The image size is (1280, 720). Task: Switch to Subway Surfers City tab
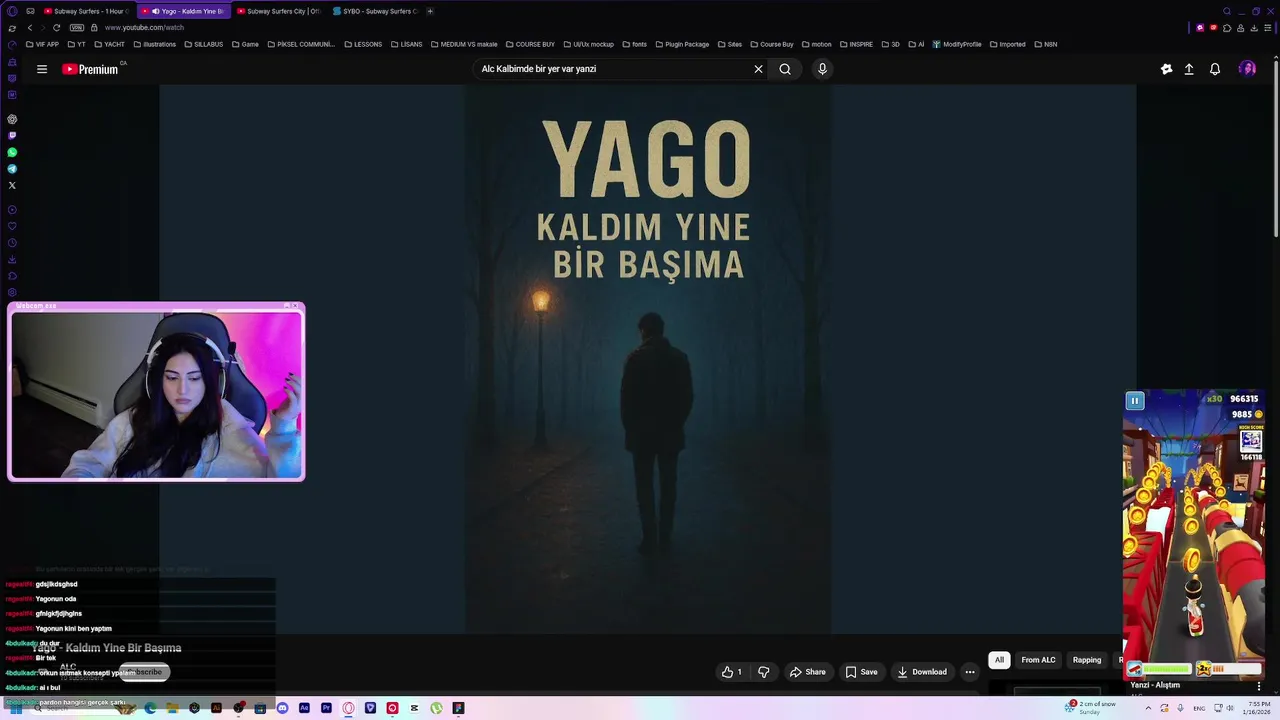[x=278, y=11]
